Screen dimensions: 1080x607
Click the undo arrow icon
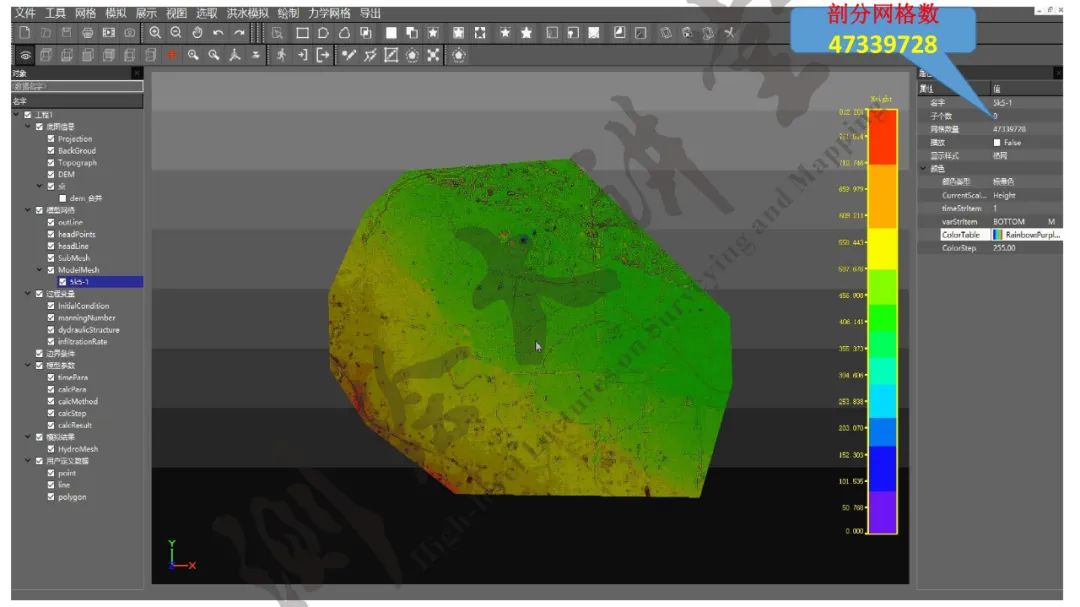click(x=218, y=33)
